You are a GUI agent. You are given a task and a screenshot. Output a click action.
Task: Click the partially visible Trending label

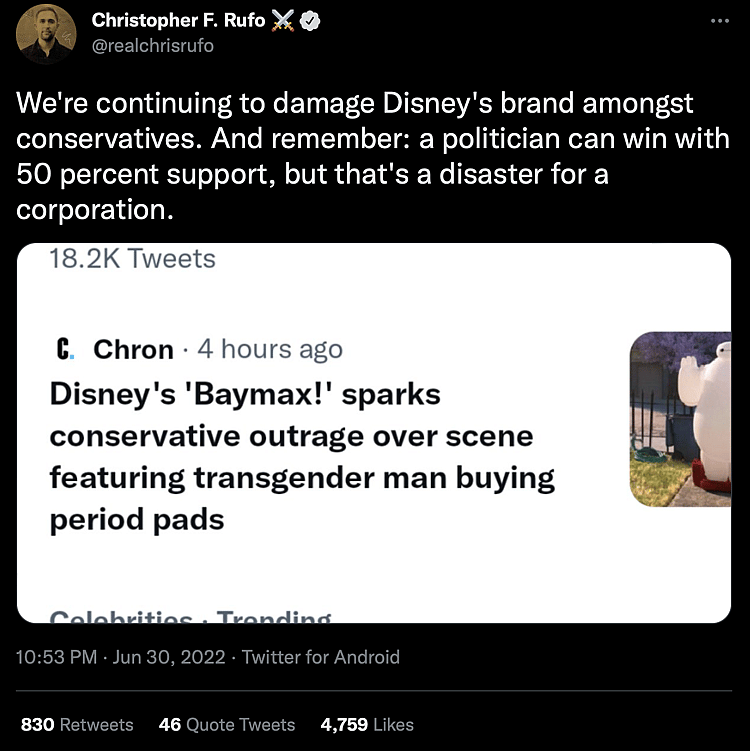pos(274,618)
